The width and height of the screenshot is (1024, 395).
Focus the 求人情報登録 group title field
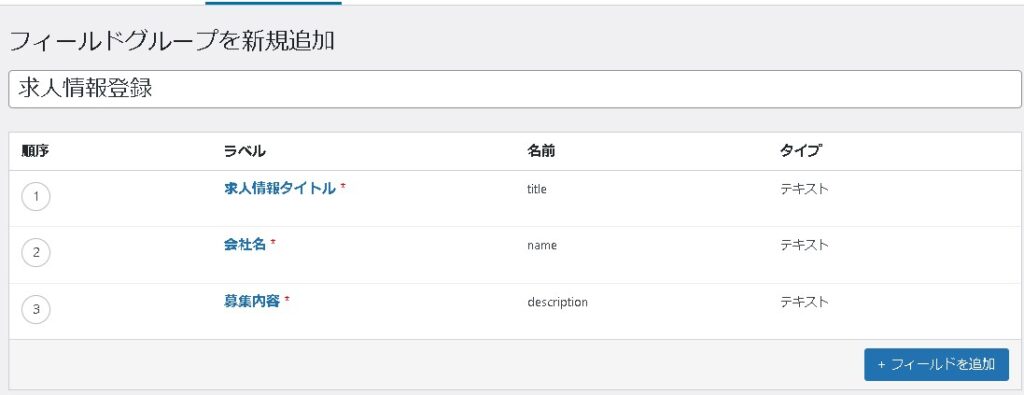[x=515, y=89]
